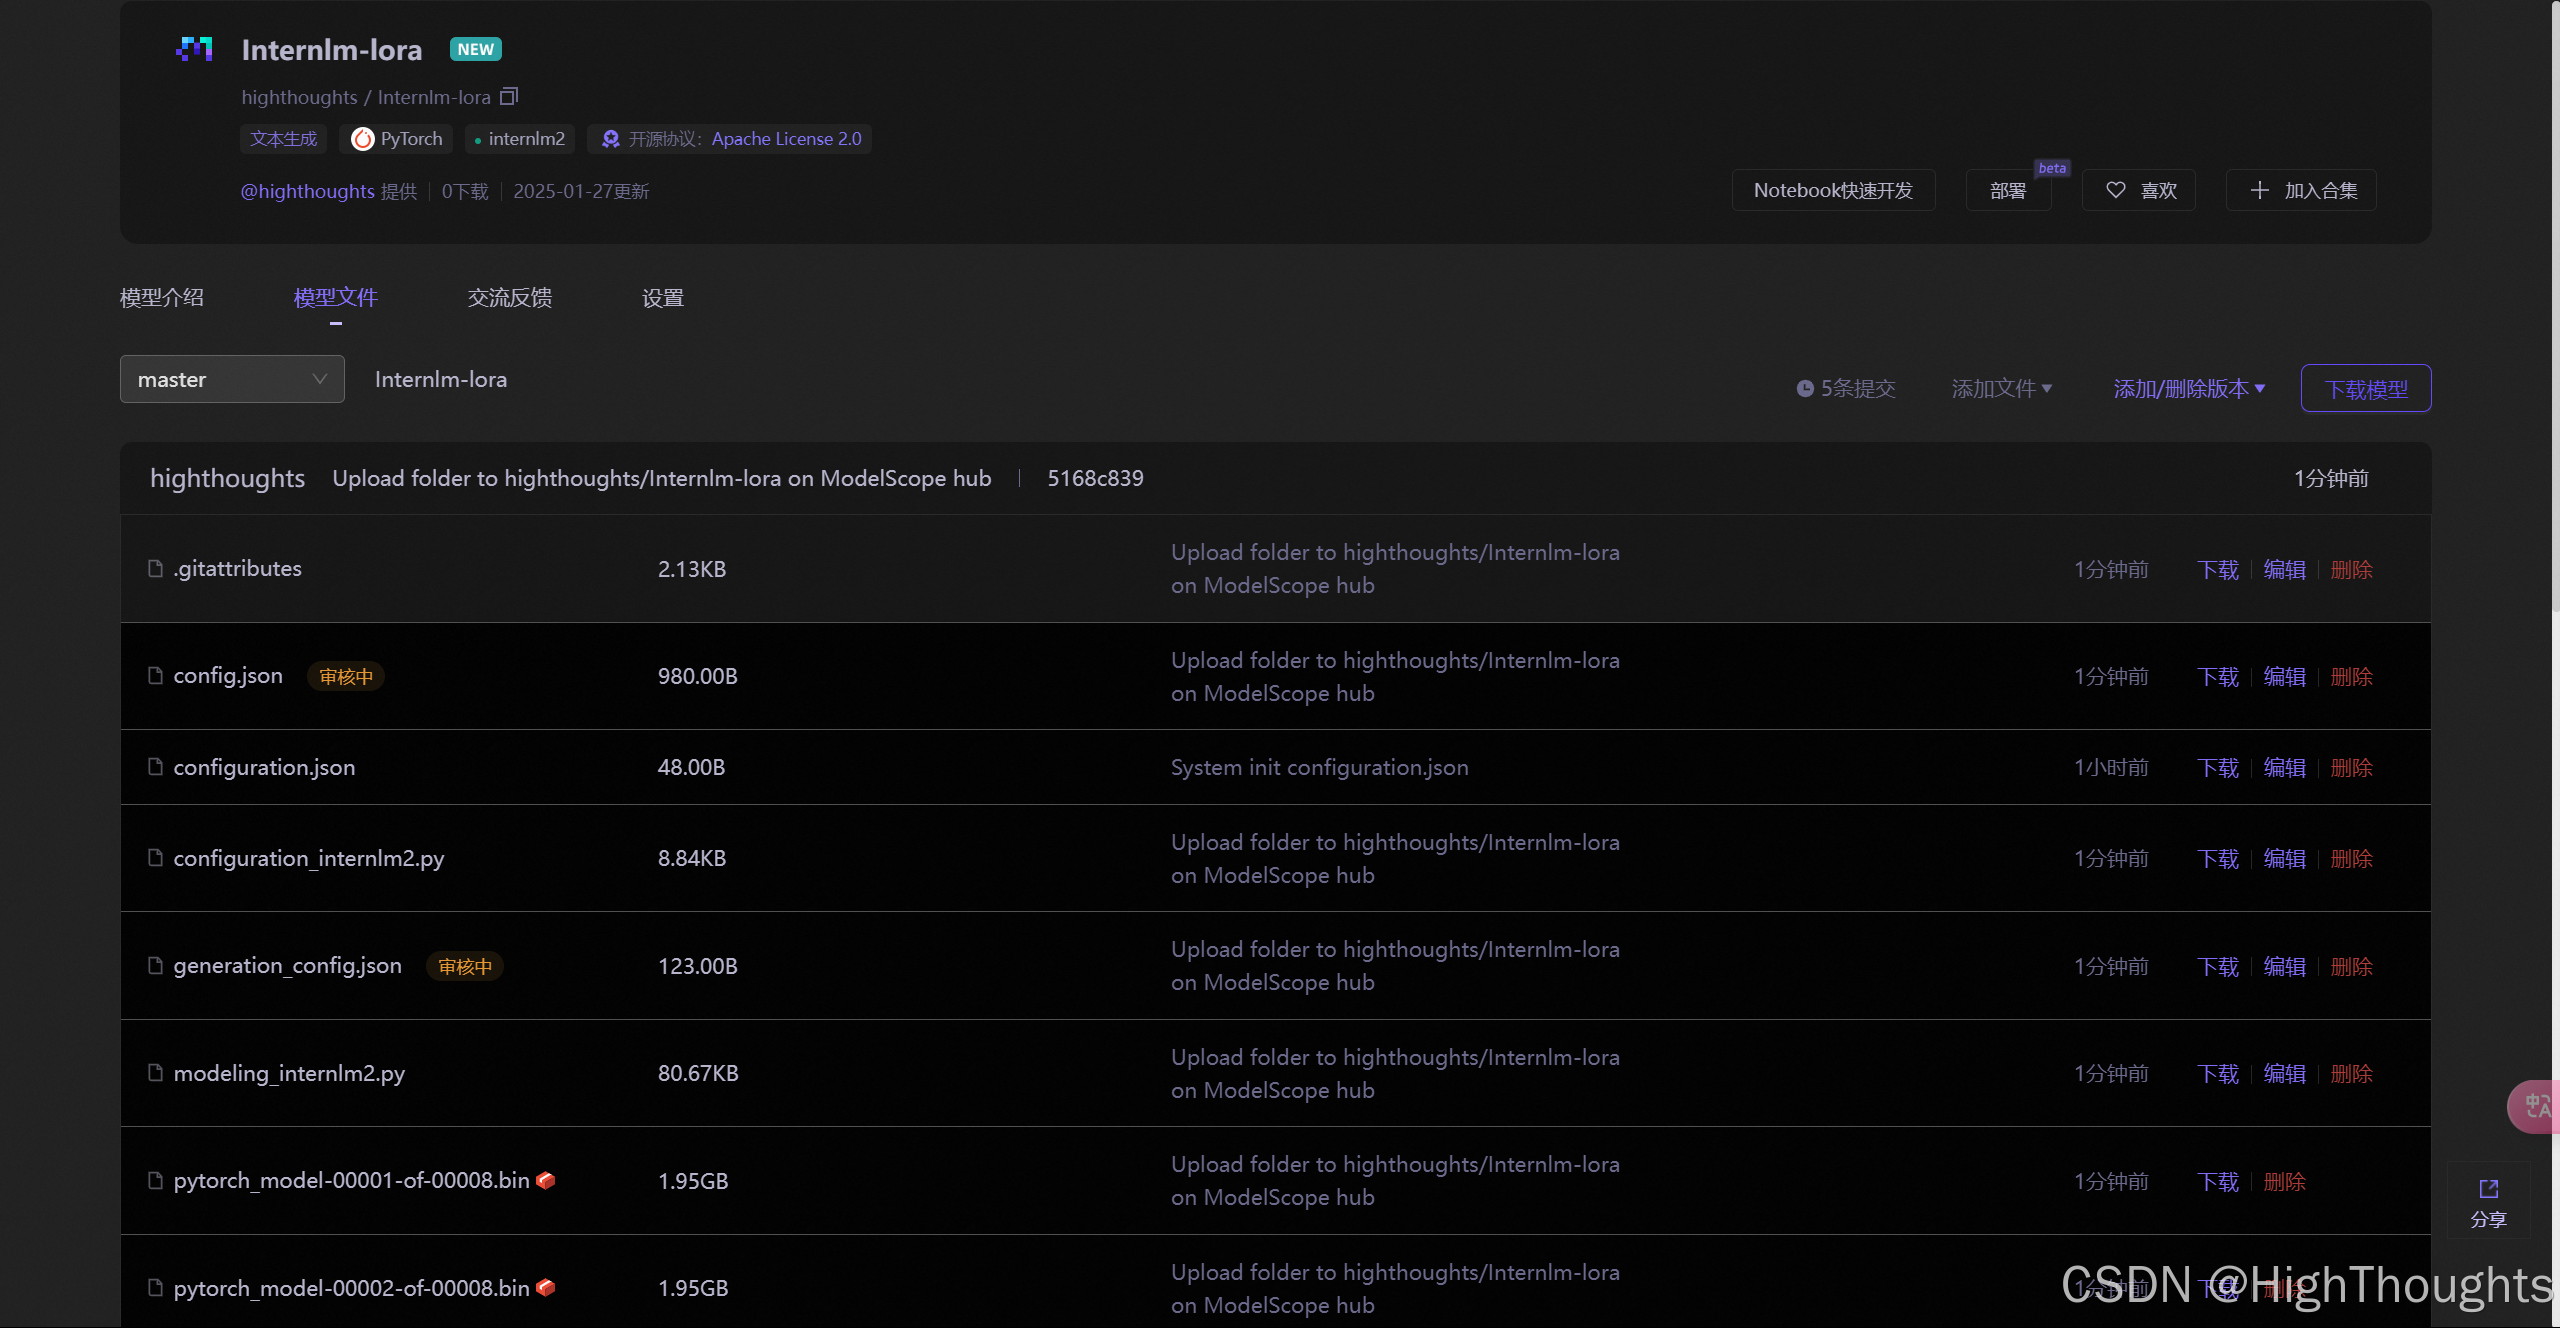Click the 文本生成 task tag
This screenshot has height=1328, width=2560.
284,139
